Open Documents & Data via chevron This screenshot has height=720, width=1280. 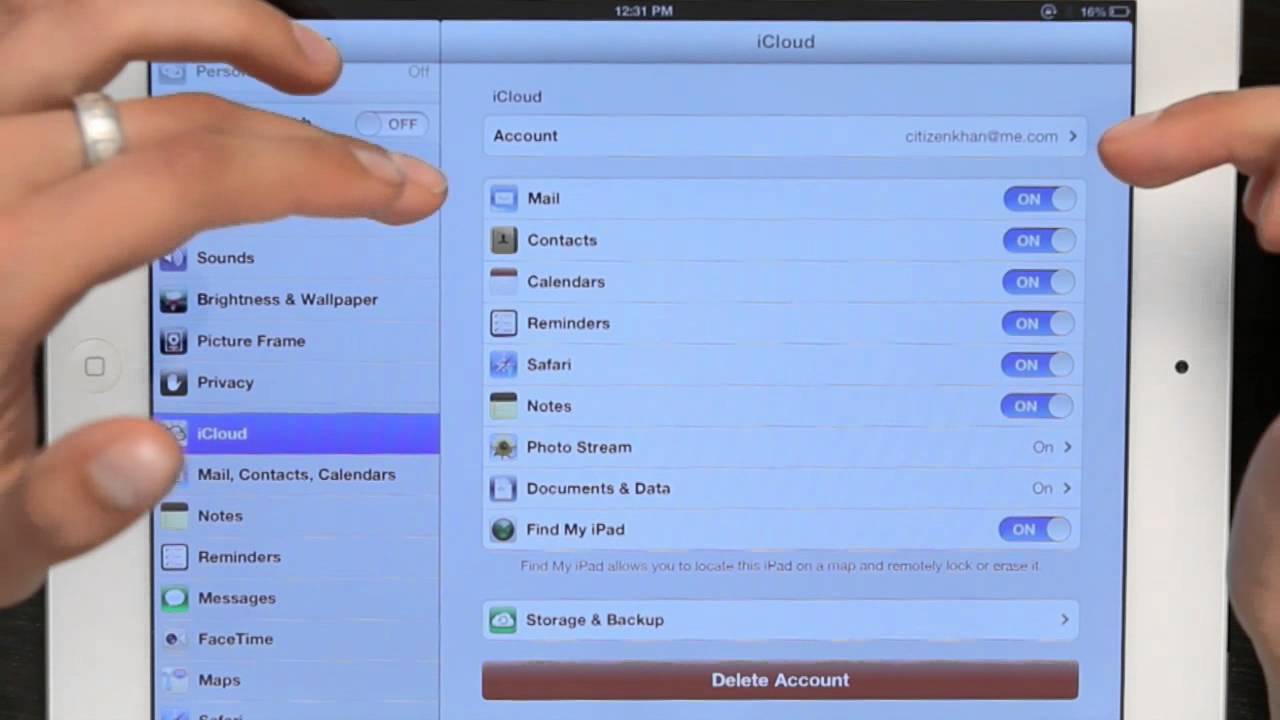[x=1067, y=488]
